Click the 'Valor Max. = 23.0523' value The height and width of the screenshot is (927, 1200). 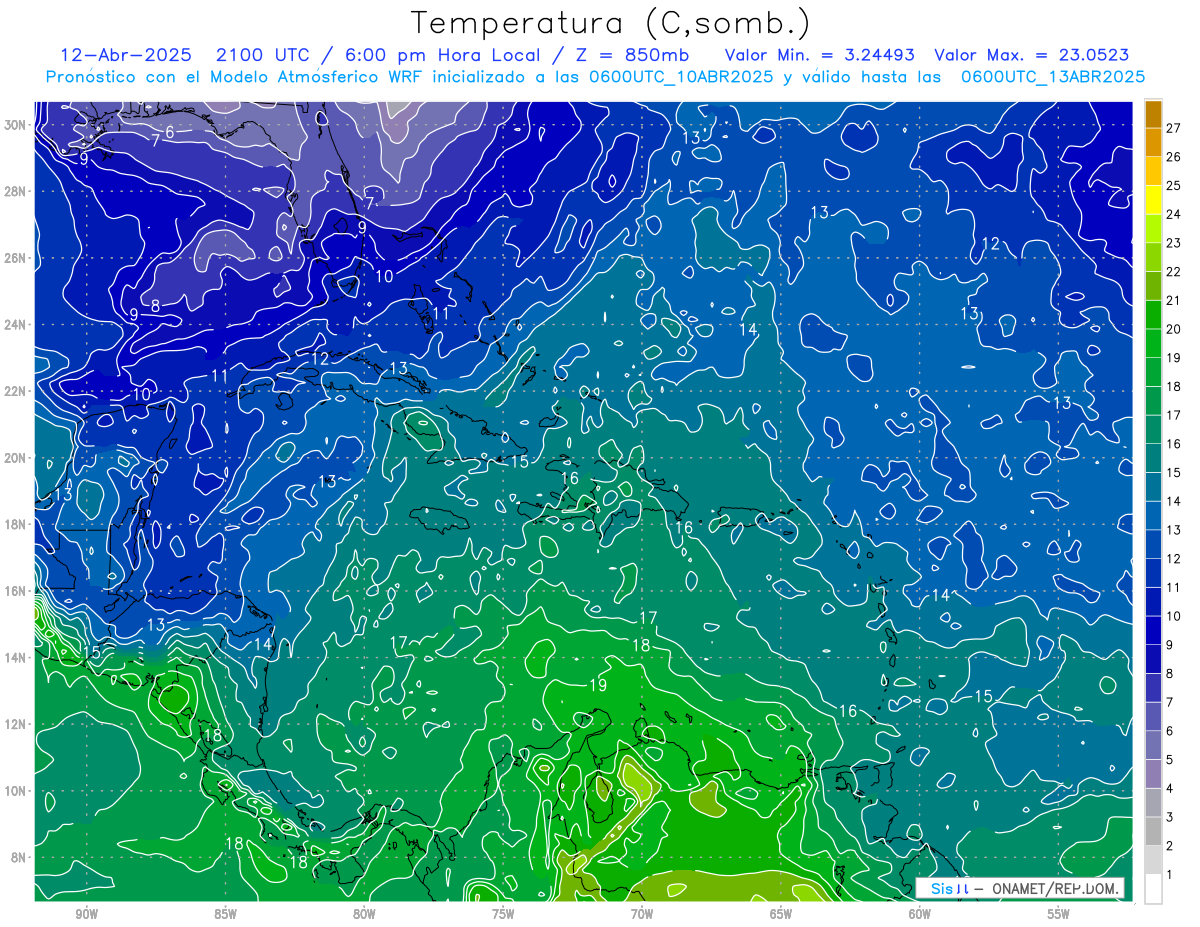coord(1031,55)
